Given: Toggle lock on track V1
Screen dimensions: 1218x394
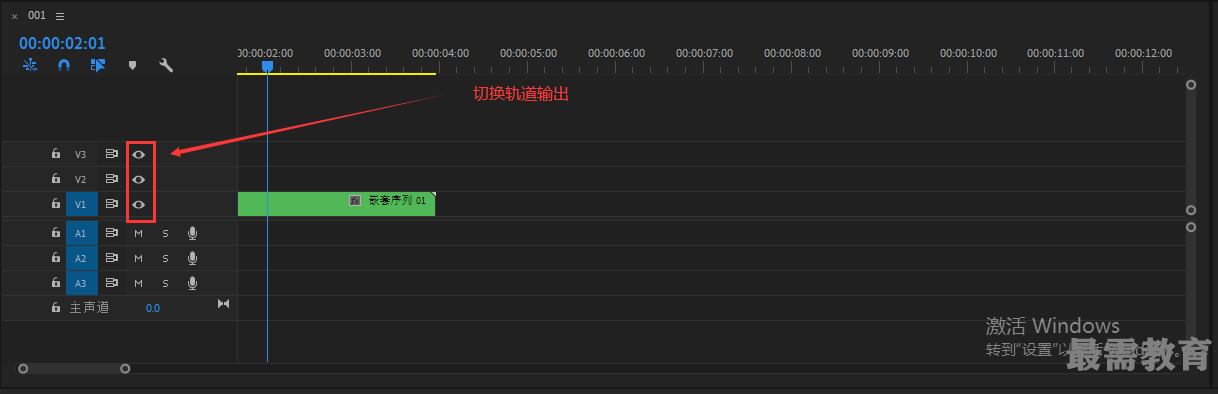Looking at the screenshot, I should click(56, 204).
